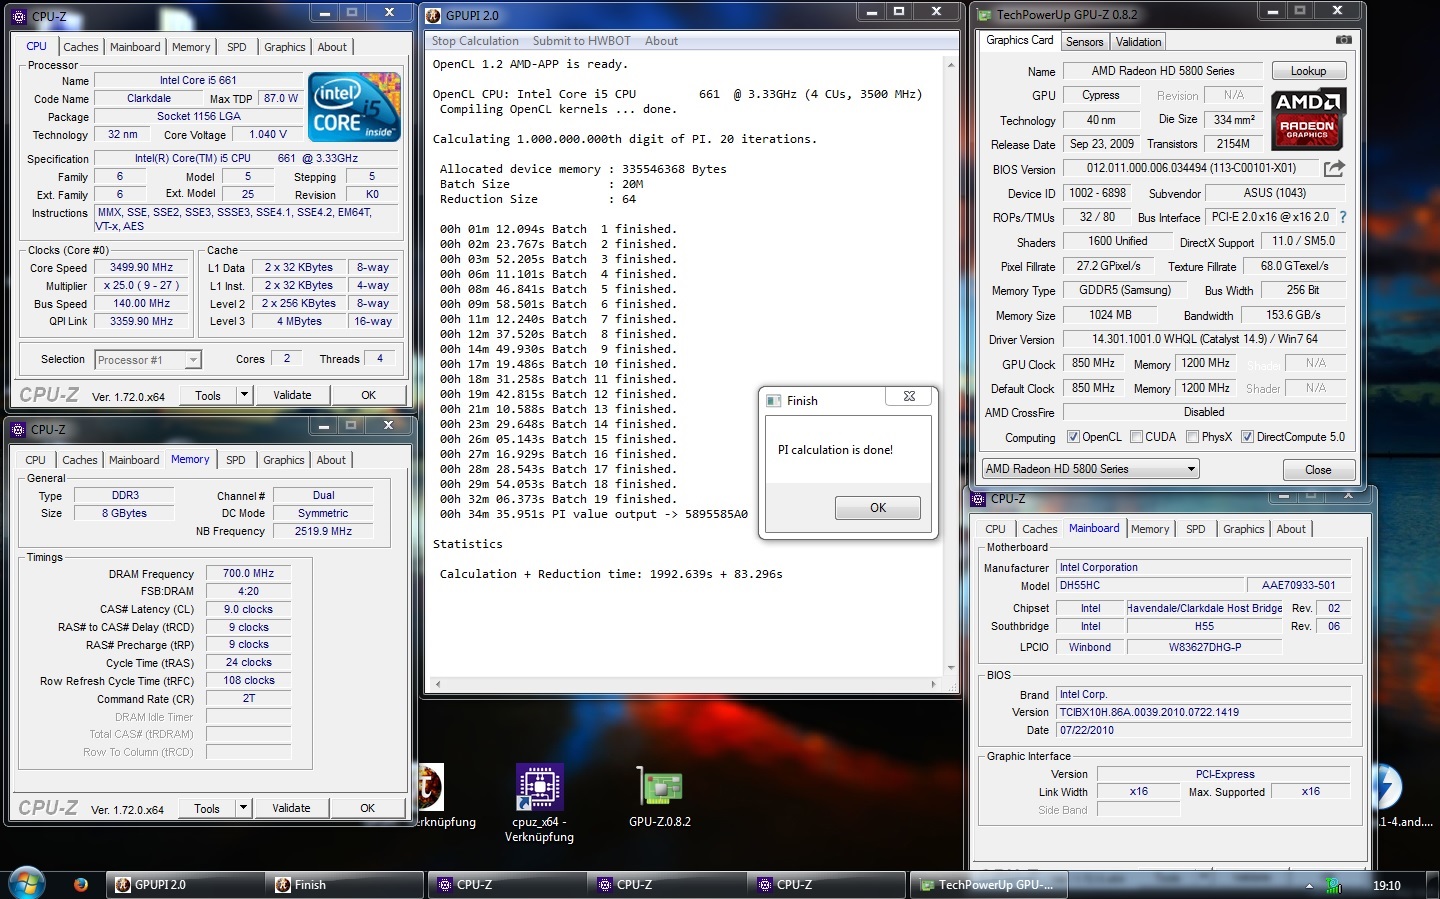Click the Finish dialog title icon
Viewport: 1440px width, 899px height.
click(x=774, y=400)
